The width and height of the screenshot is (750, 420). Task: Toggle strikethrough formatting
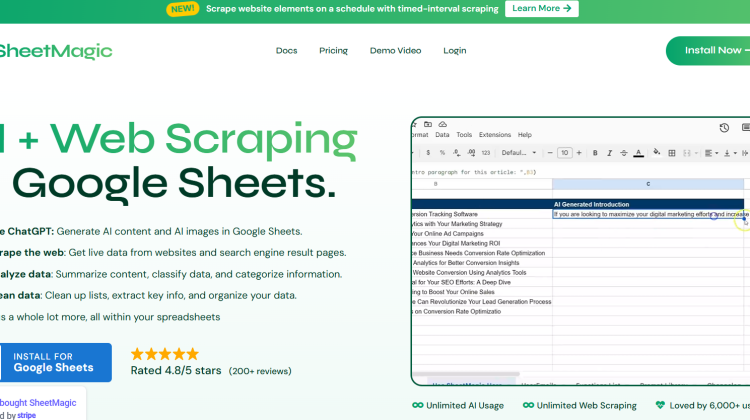(x=624, y=153)
